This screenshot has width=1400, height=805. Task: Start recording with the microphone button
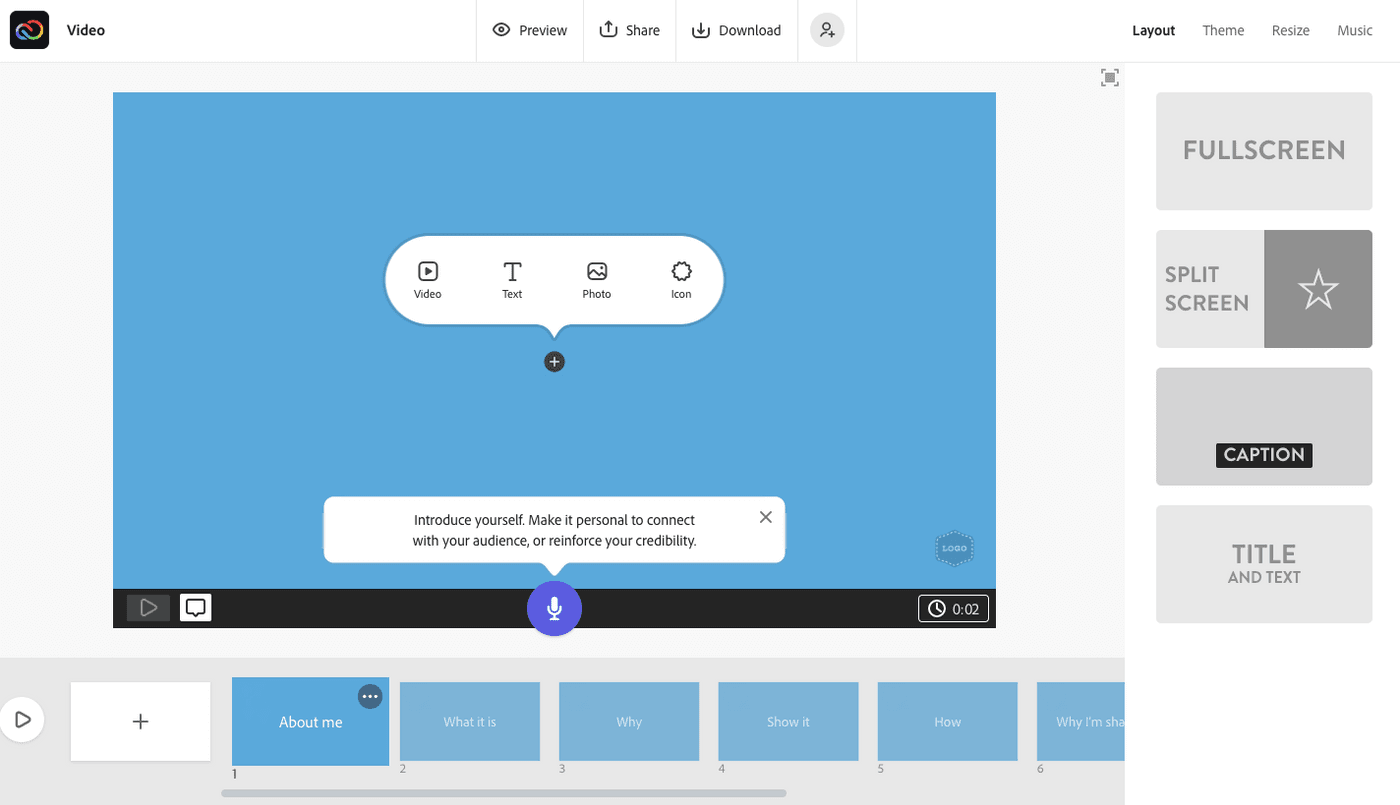point(554,608)
